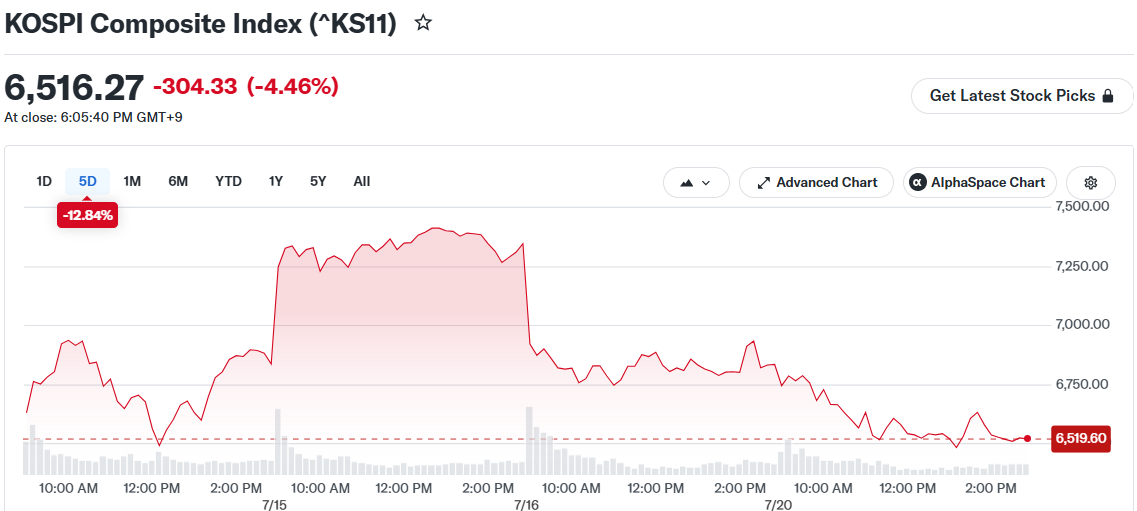This screenshot has width=1137, height=511.
Task: Click the 7,250.00 axis label
Action: 1080,266
